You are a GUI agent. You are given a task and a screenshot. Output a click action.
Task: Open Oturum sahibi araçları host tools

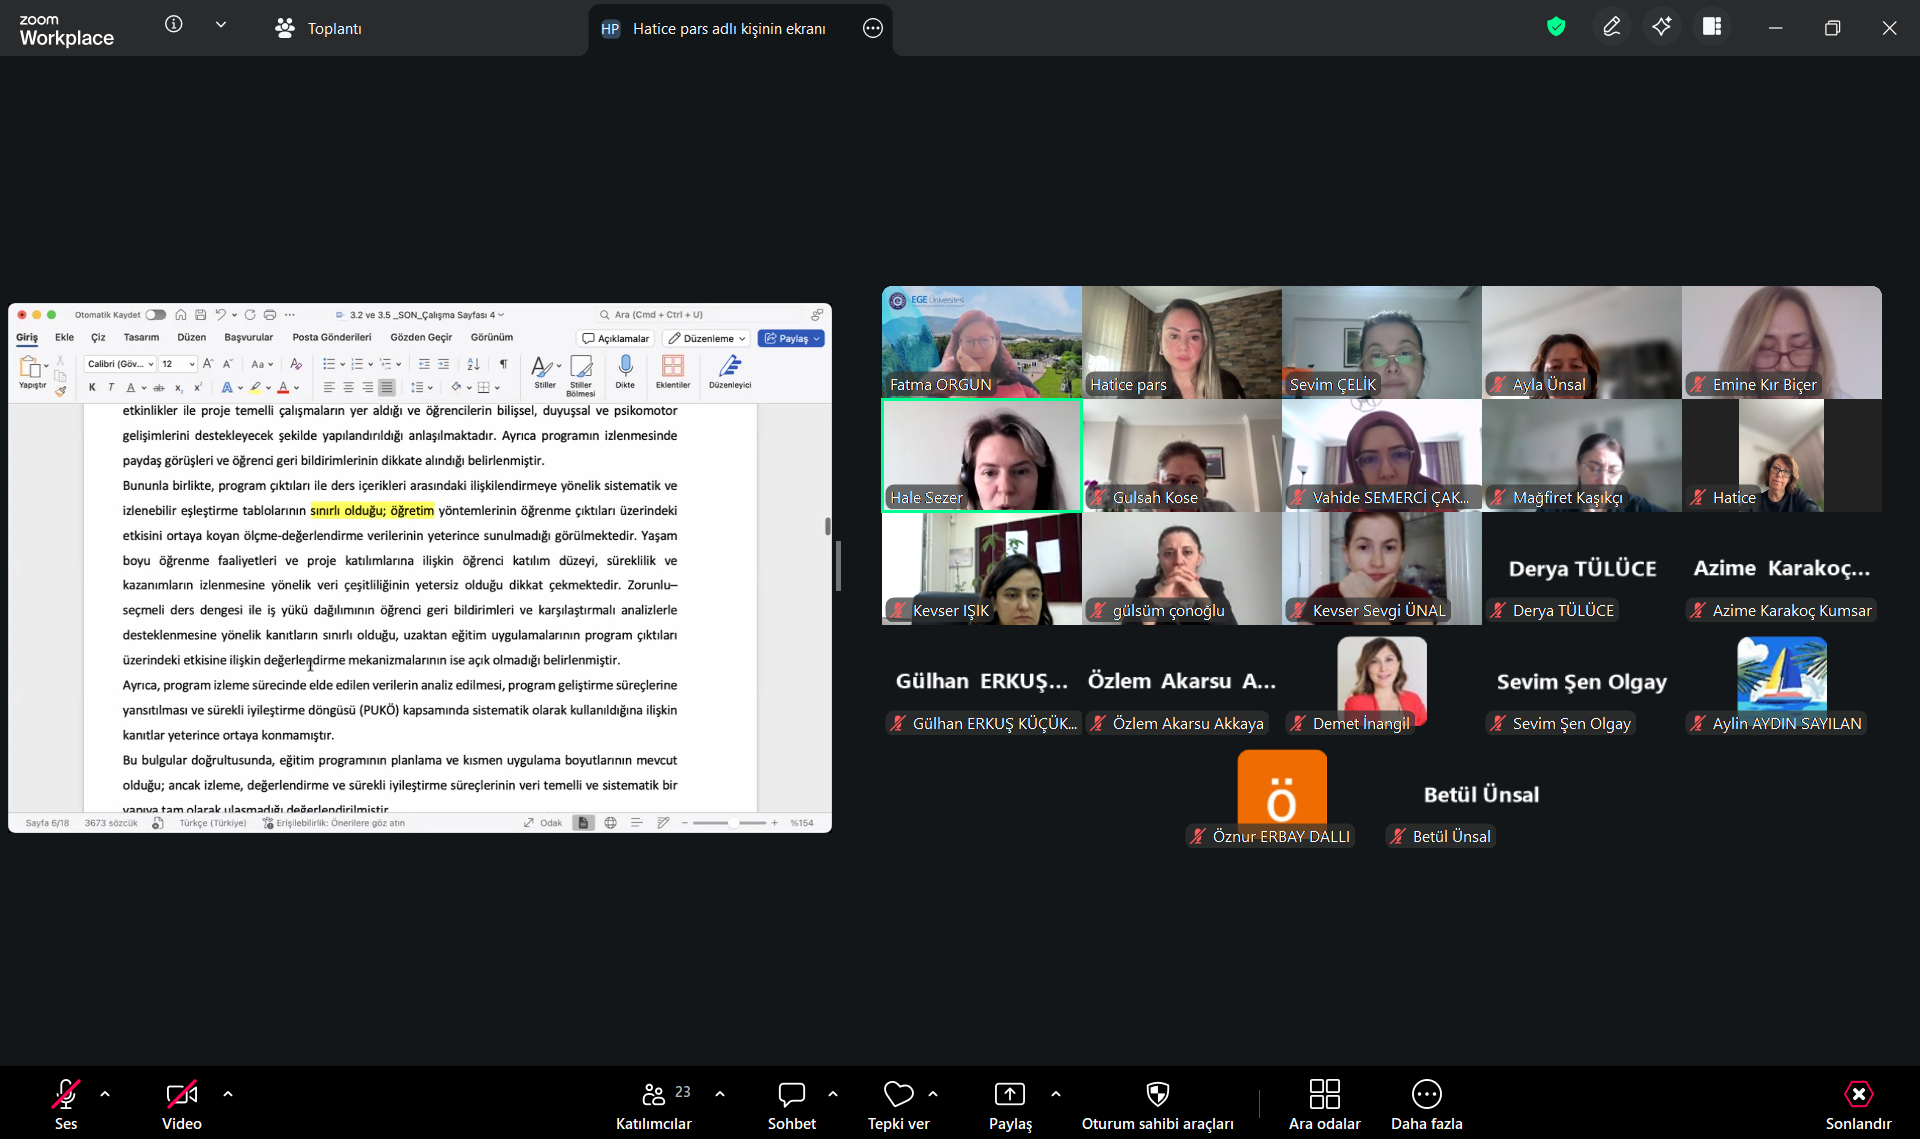(x=1158, y=1104)
